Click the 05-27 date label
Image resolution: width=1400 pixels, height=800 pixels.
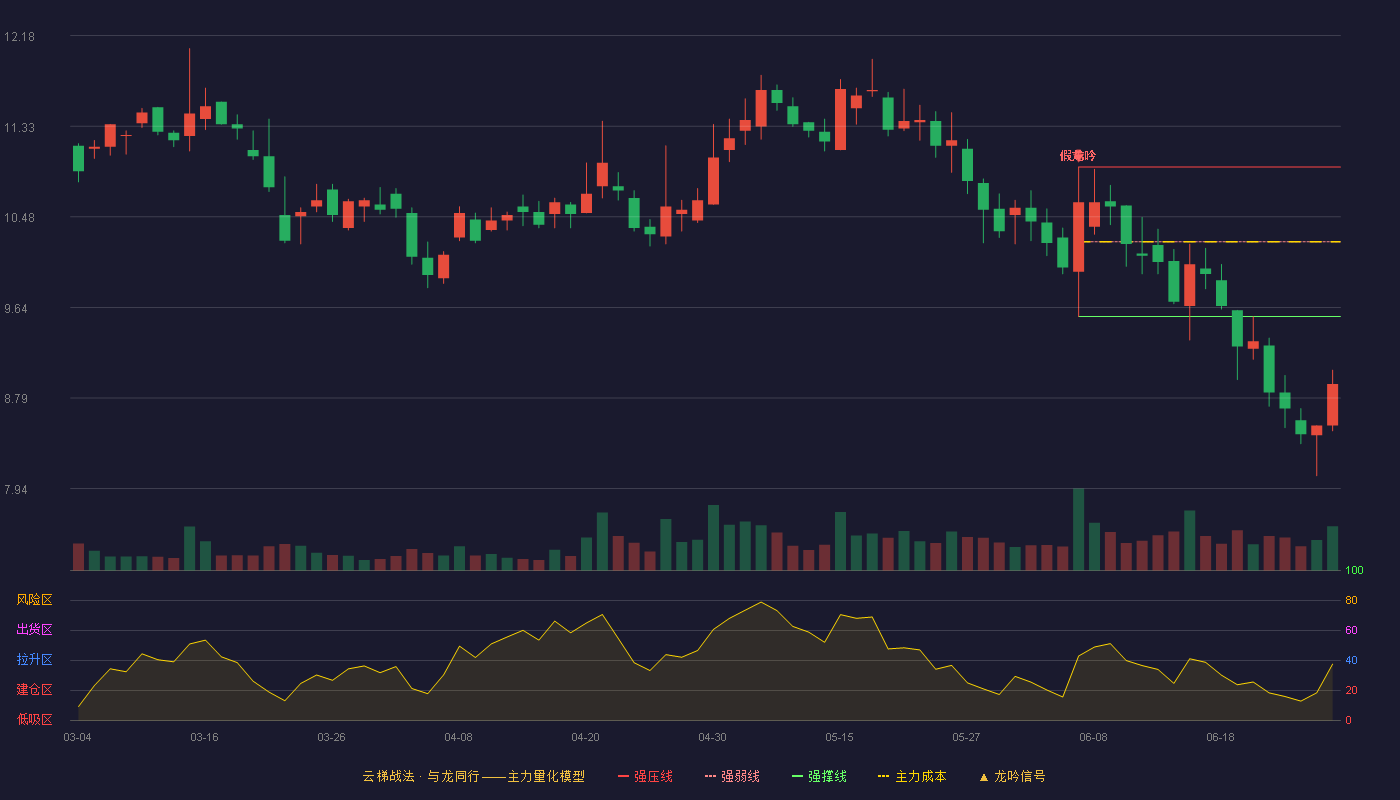966,737
